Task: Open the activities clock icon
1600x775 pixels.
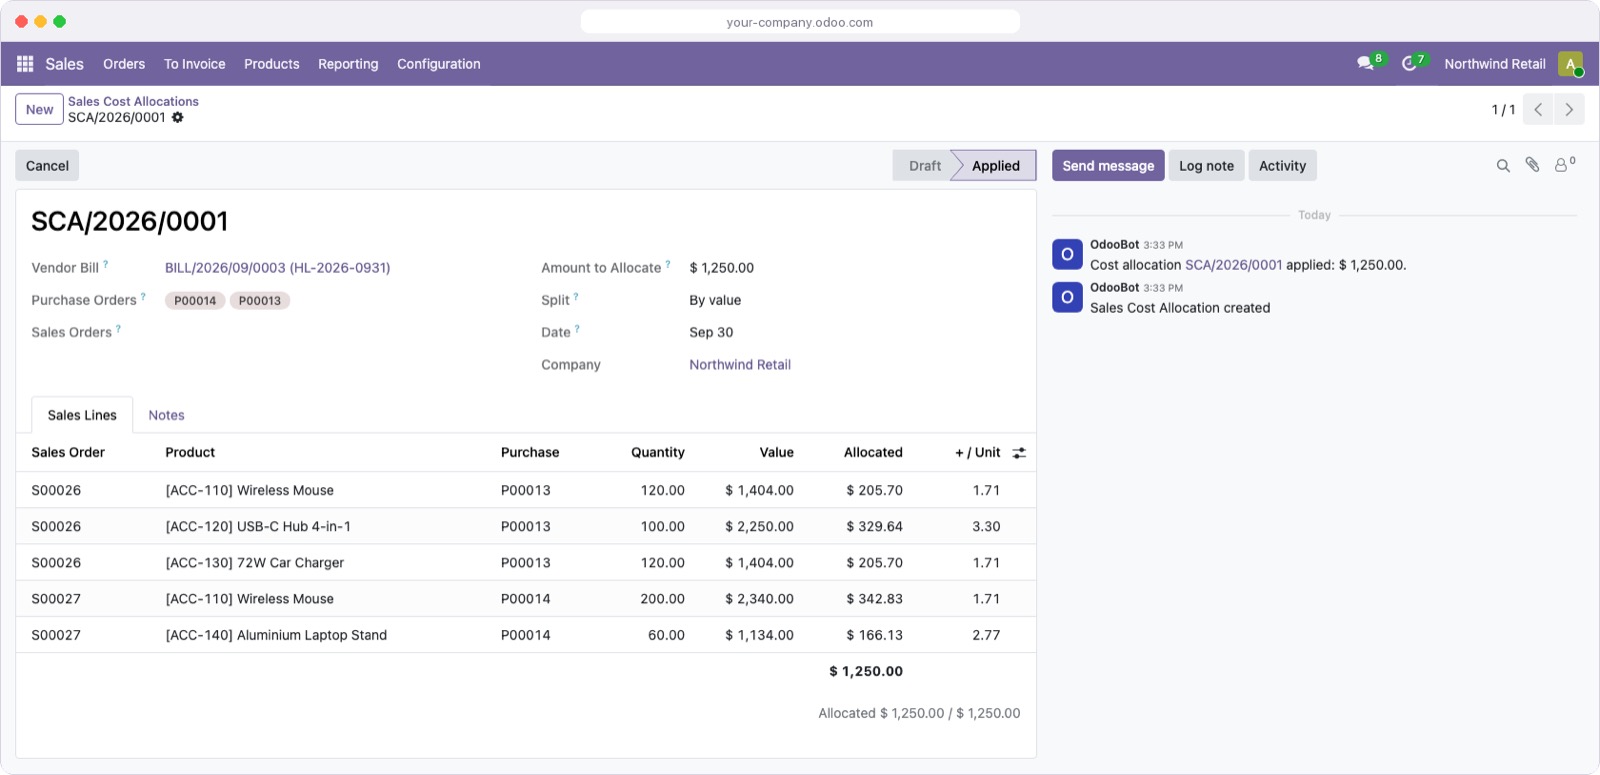Action: pos(1409,63)
